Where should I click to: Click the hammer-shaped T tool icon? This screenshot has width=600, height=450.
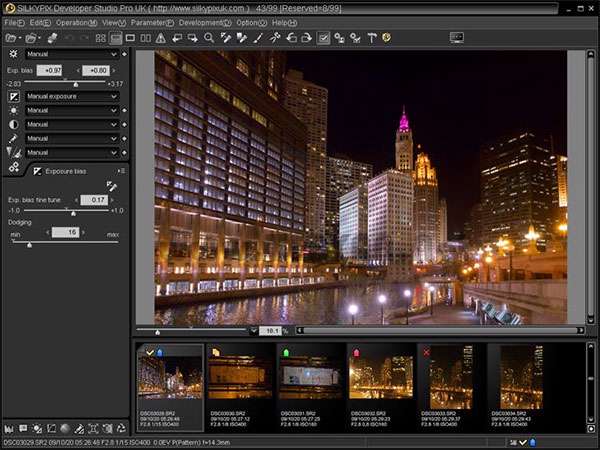(x=372, y=38)
